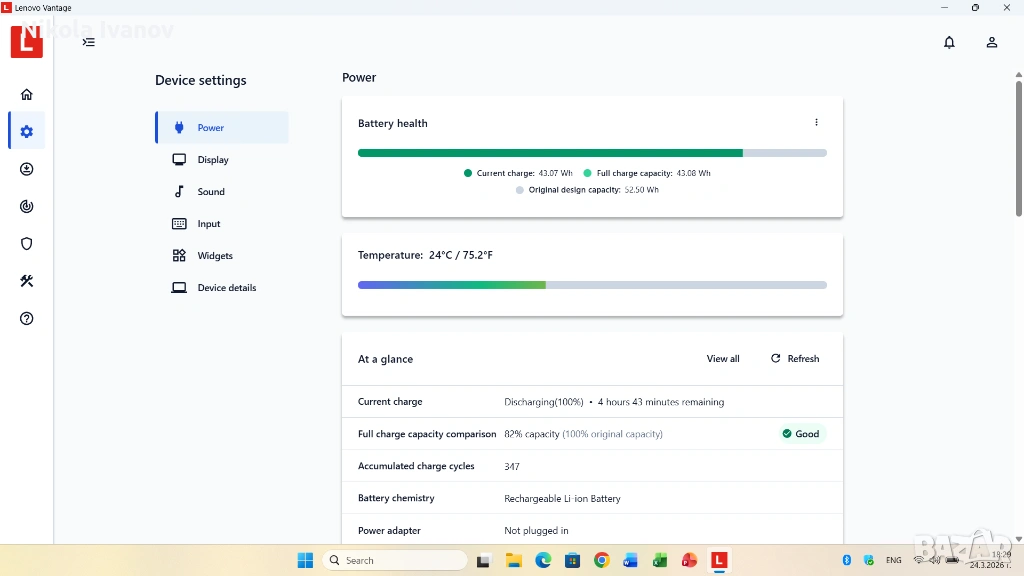Click the shield security icon in sidebar

[x=27, y=244]
